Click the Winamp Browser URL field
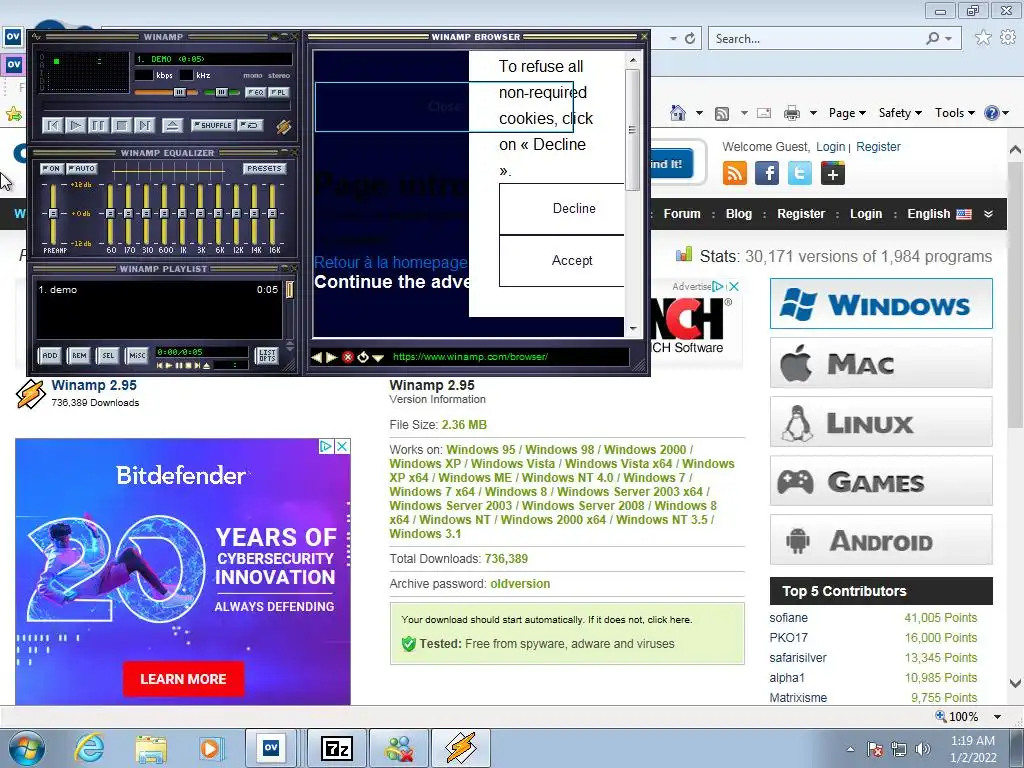Screen dimensions: 1024x768 (509, 357)
